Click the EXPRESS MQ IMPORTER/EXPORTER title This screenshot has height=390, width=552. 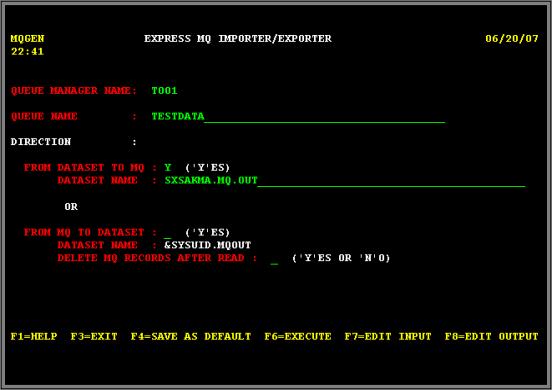[x=238, y=39]
